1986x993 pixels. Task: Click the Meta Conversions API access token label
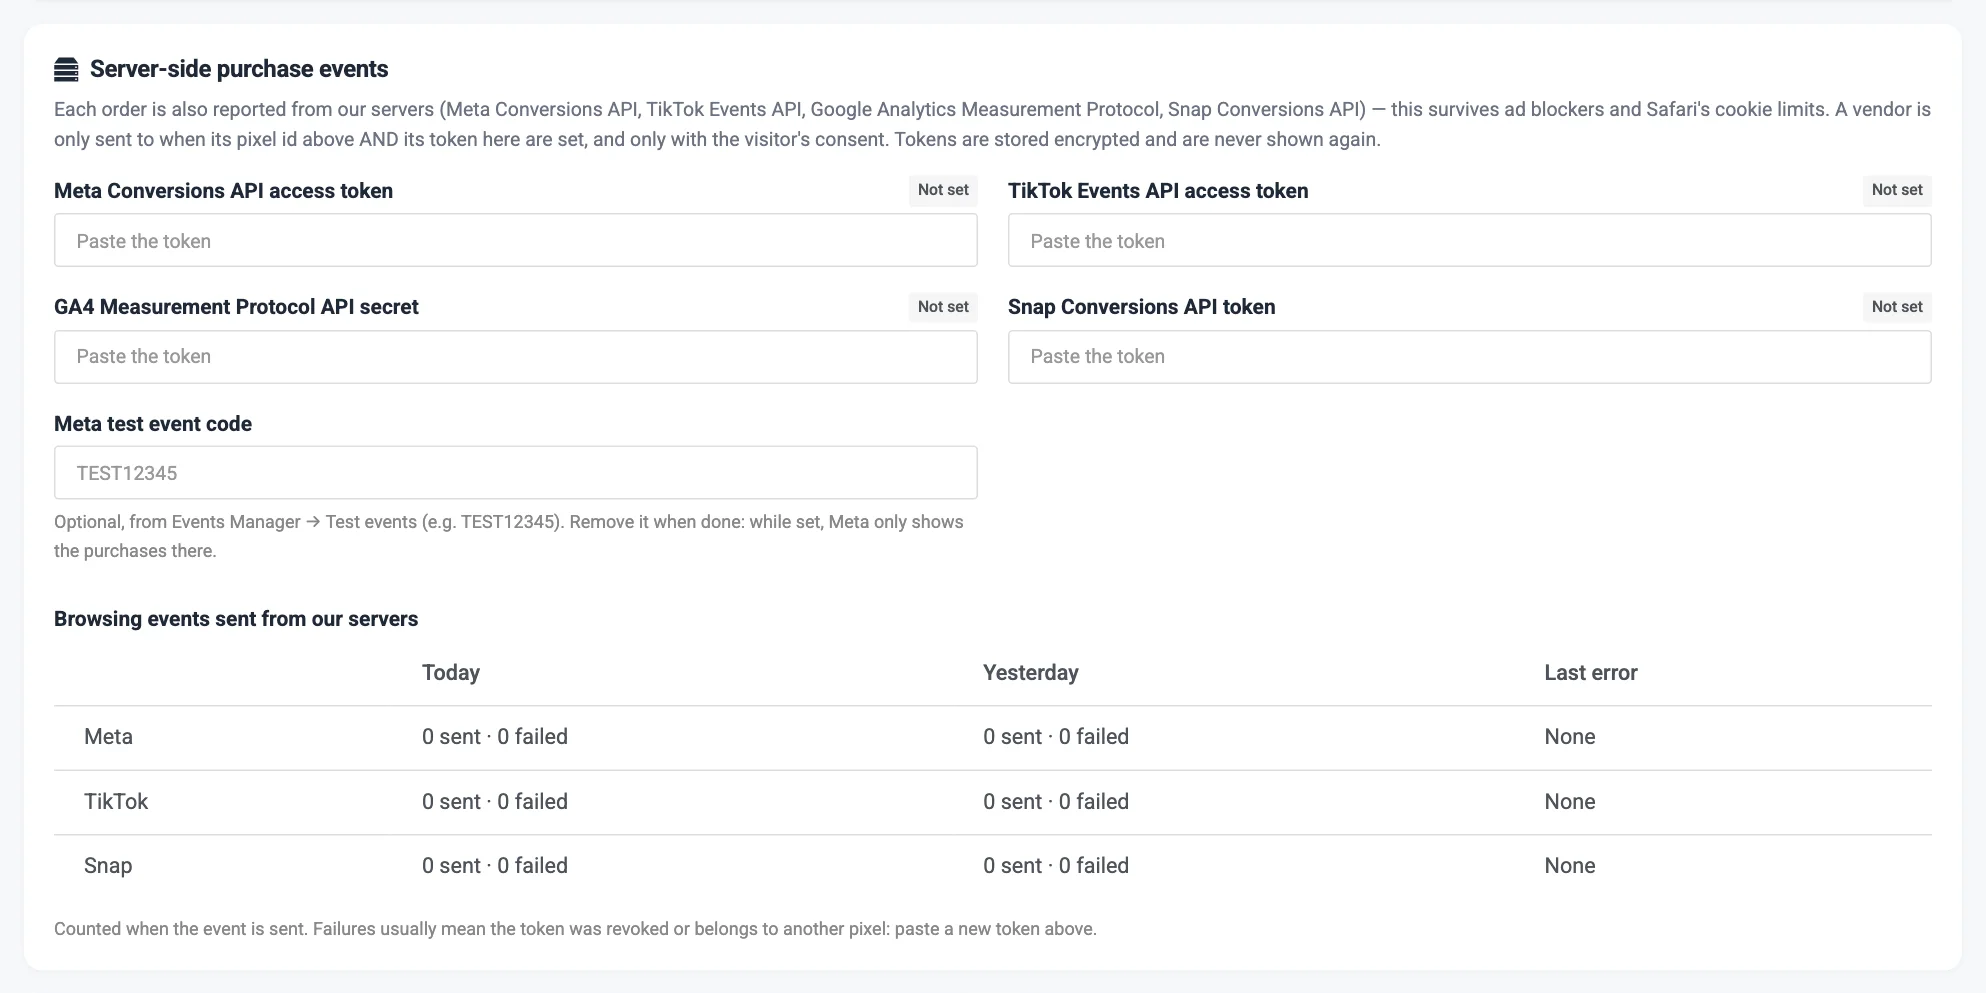tap(223, 191)
